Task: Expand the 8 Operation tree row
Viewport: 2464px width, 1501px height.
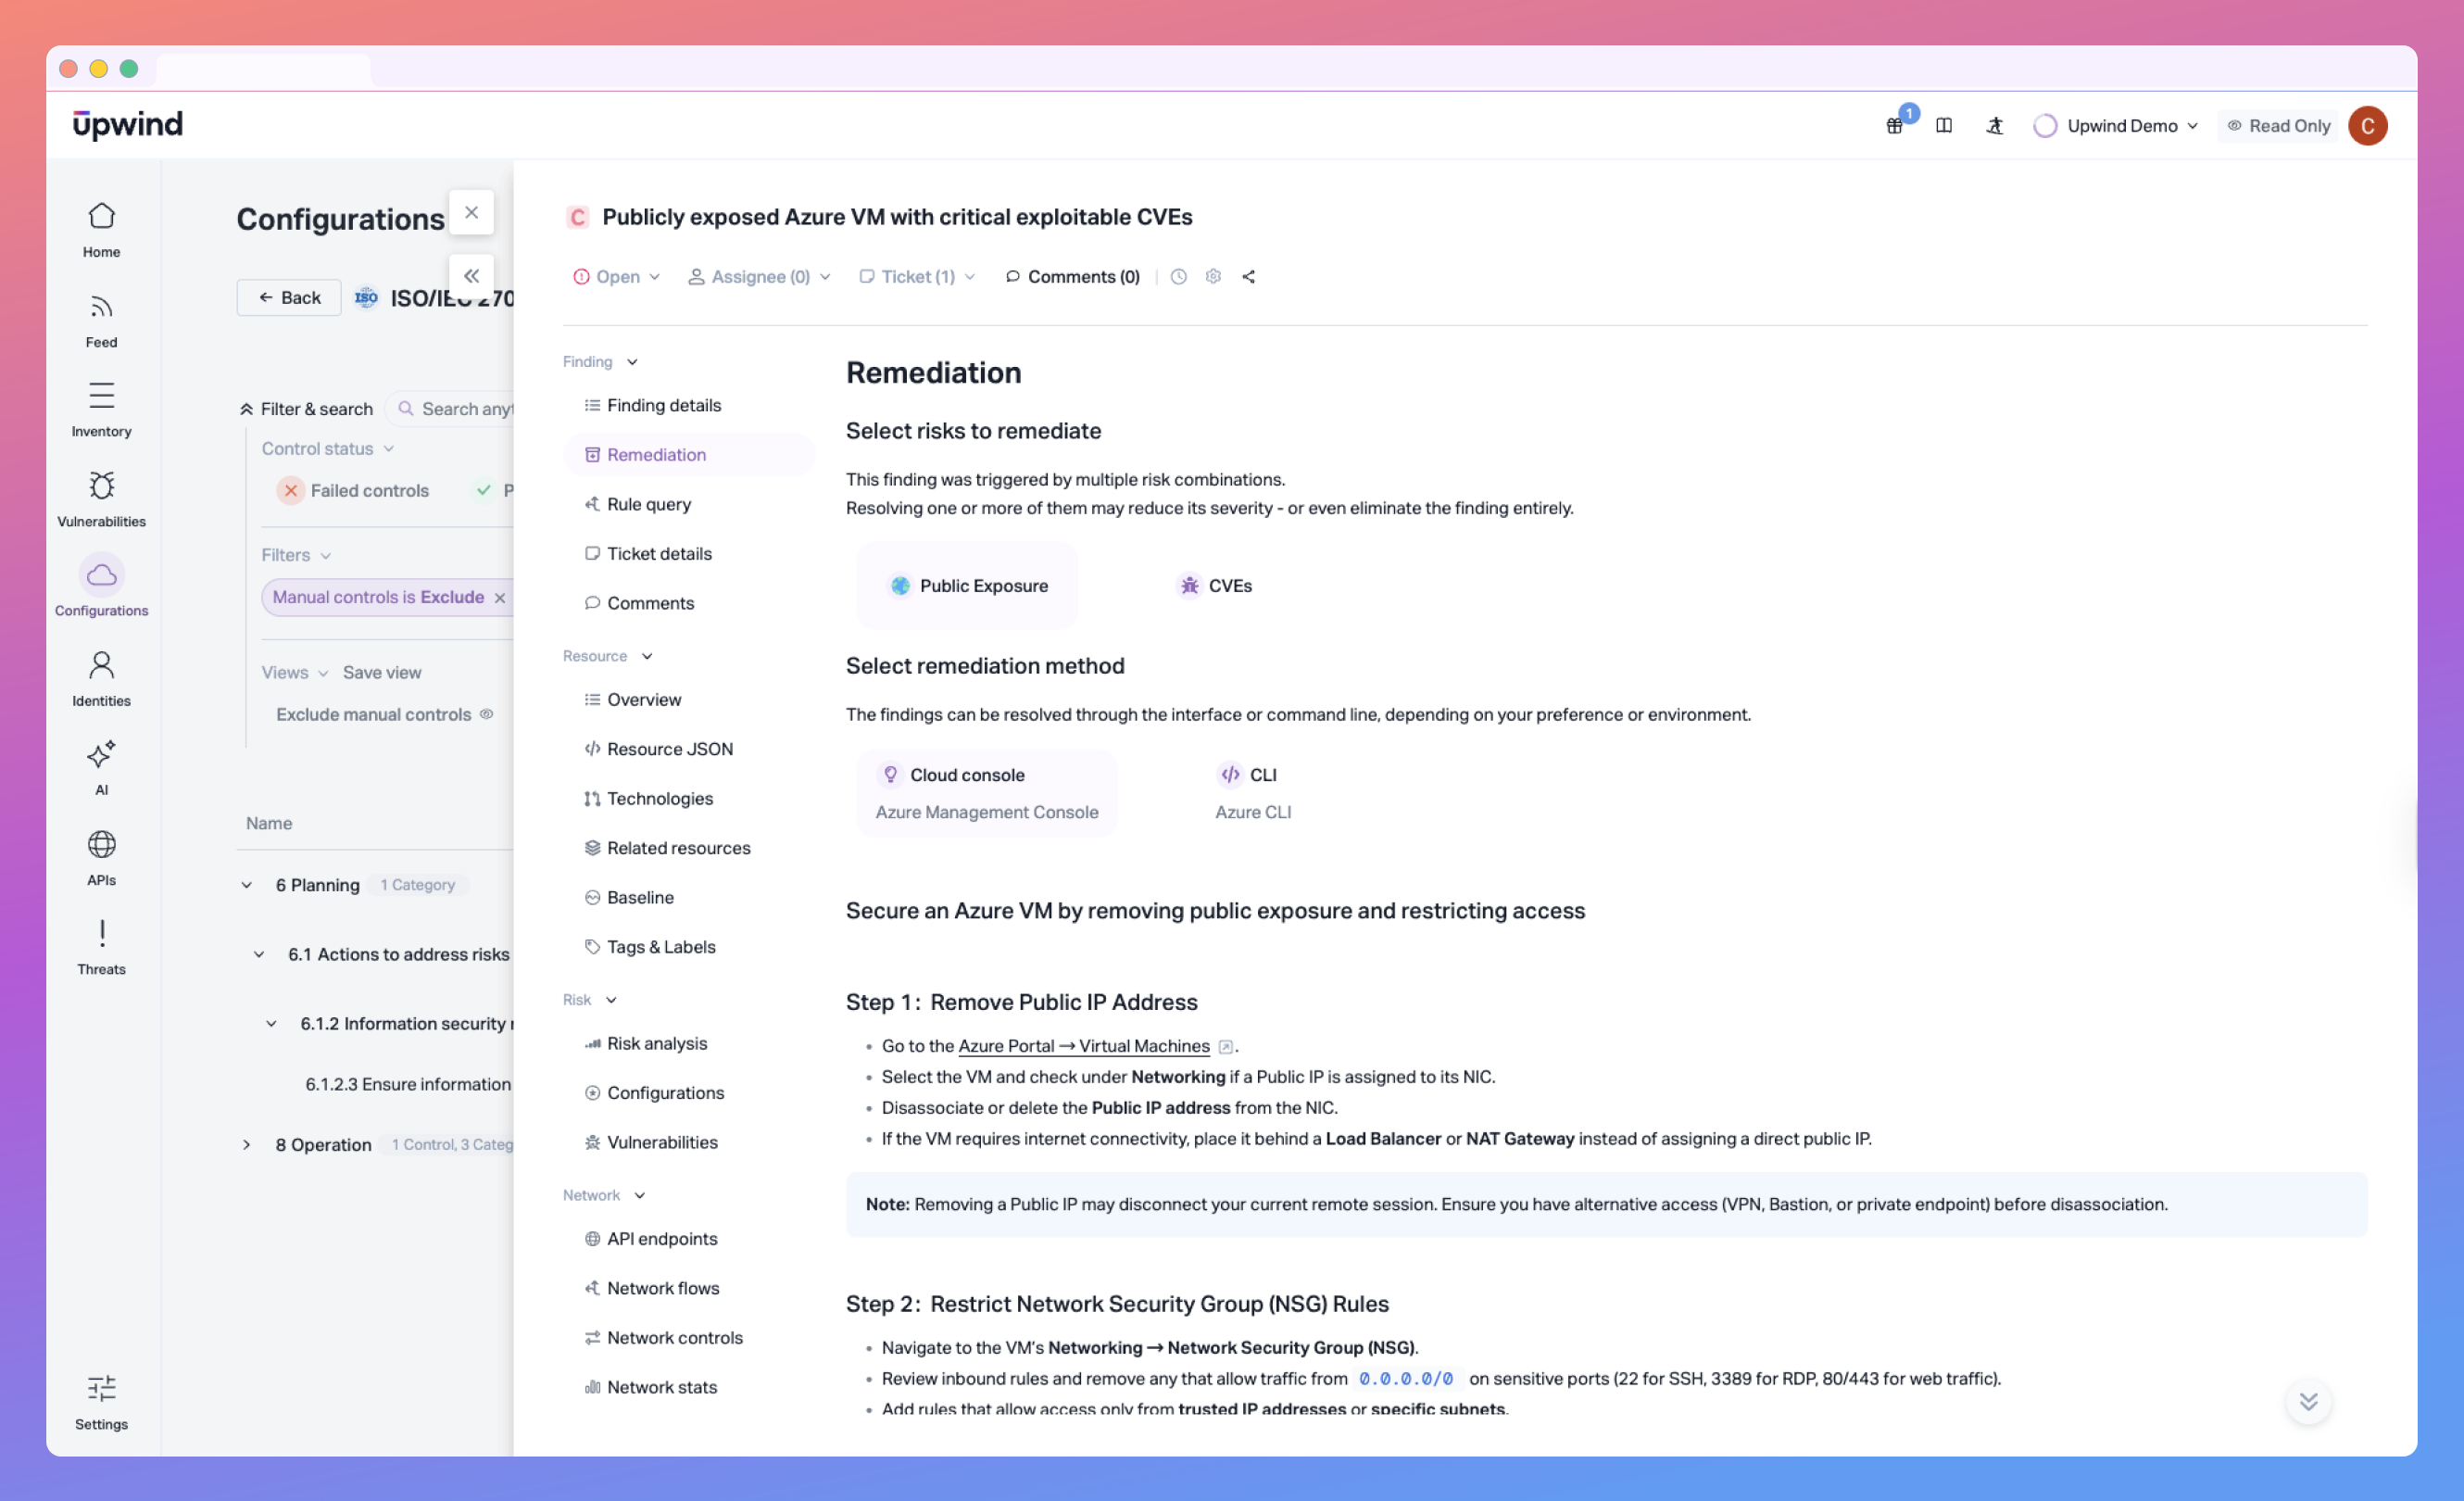Action: [246, 1145]
